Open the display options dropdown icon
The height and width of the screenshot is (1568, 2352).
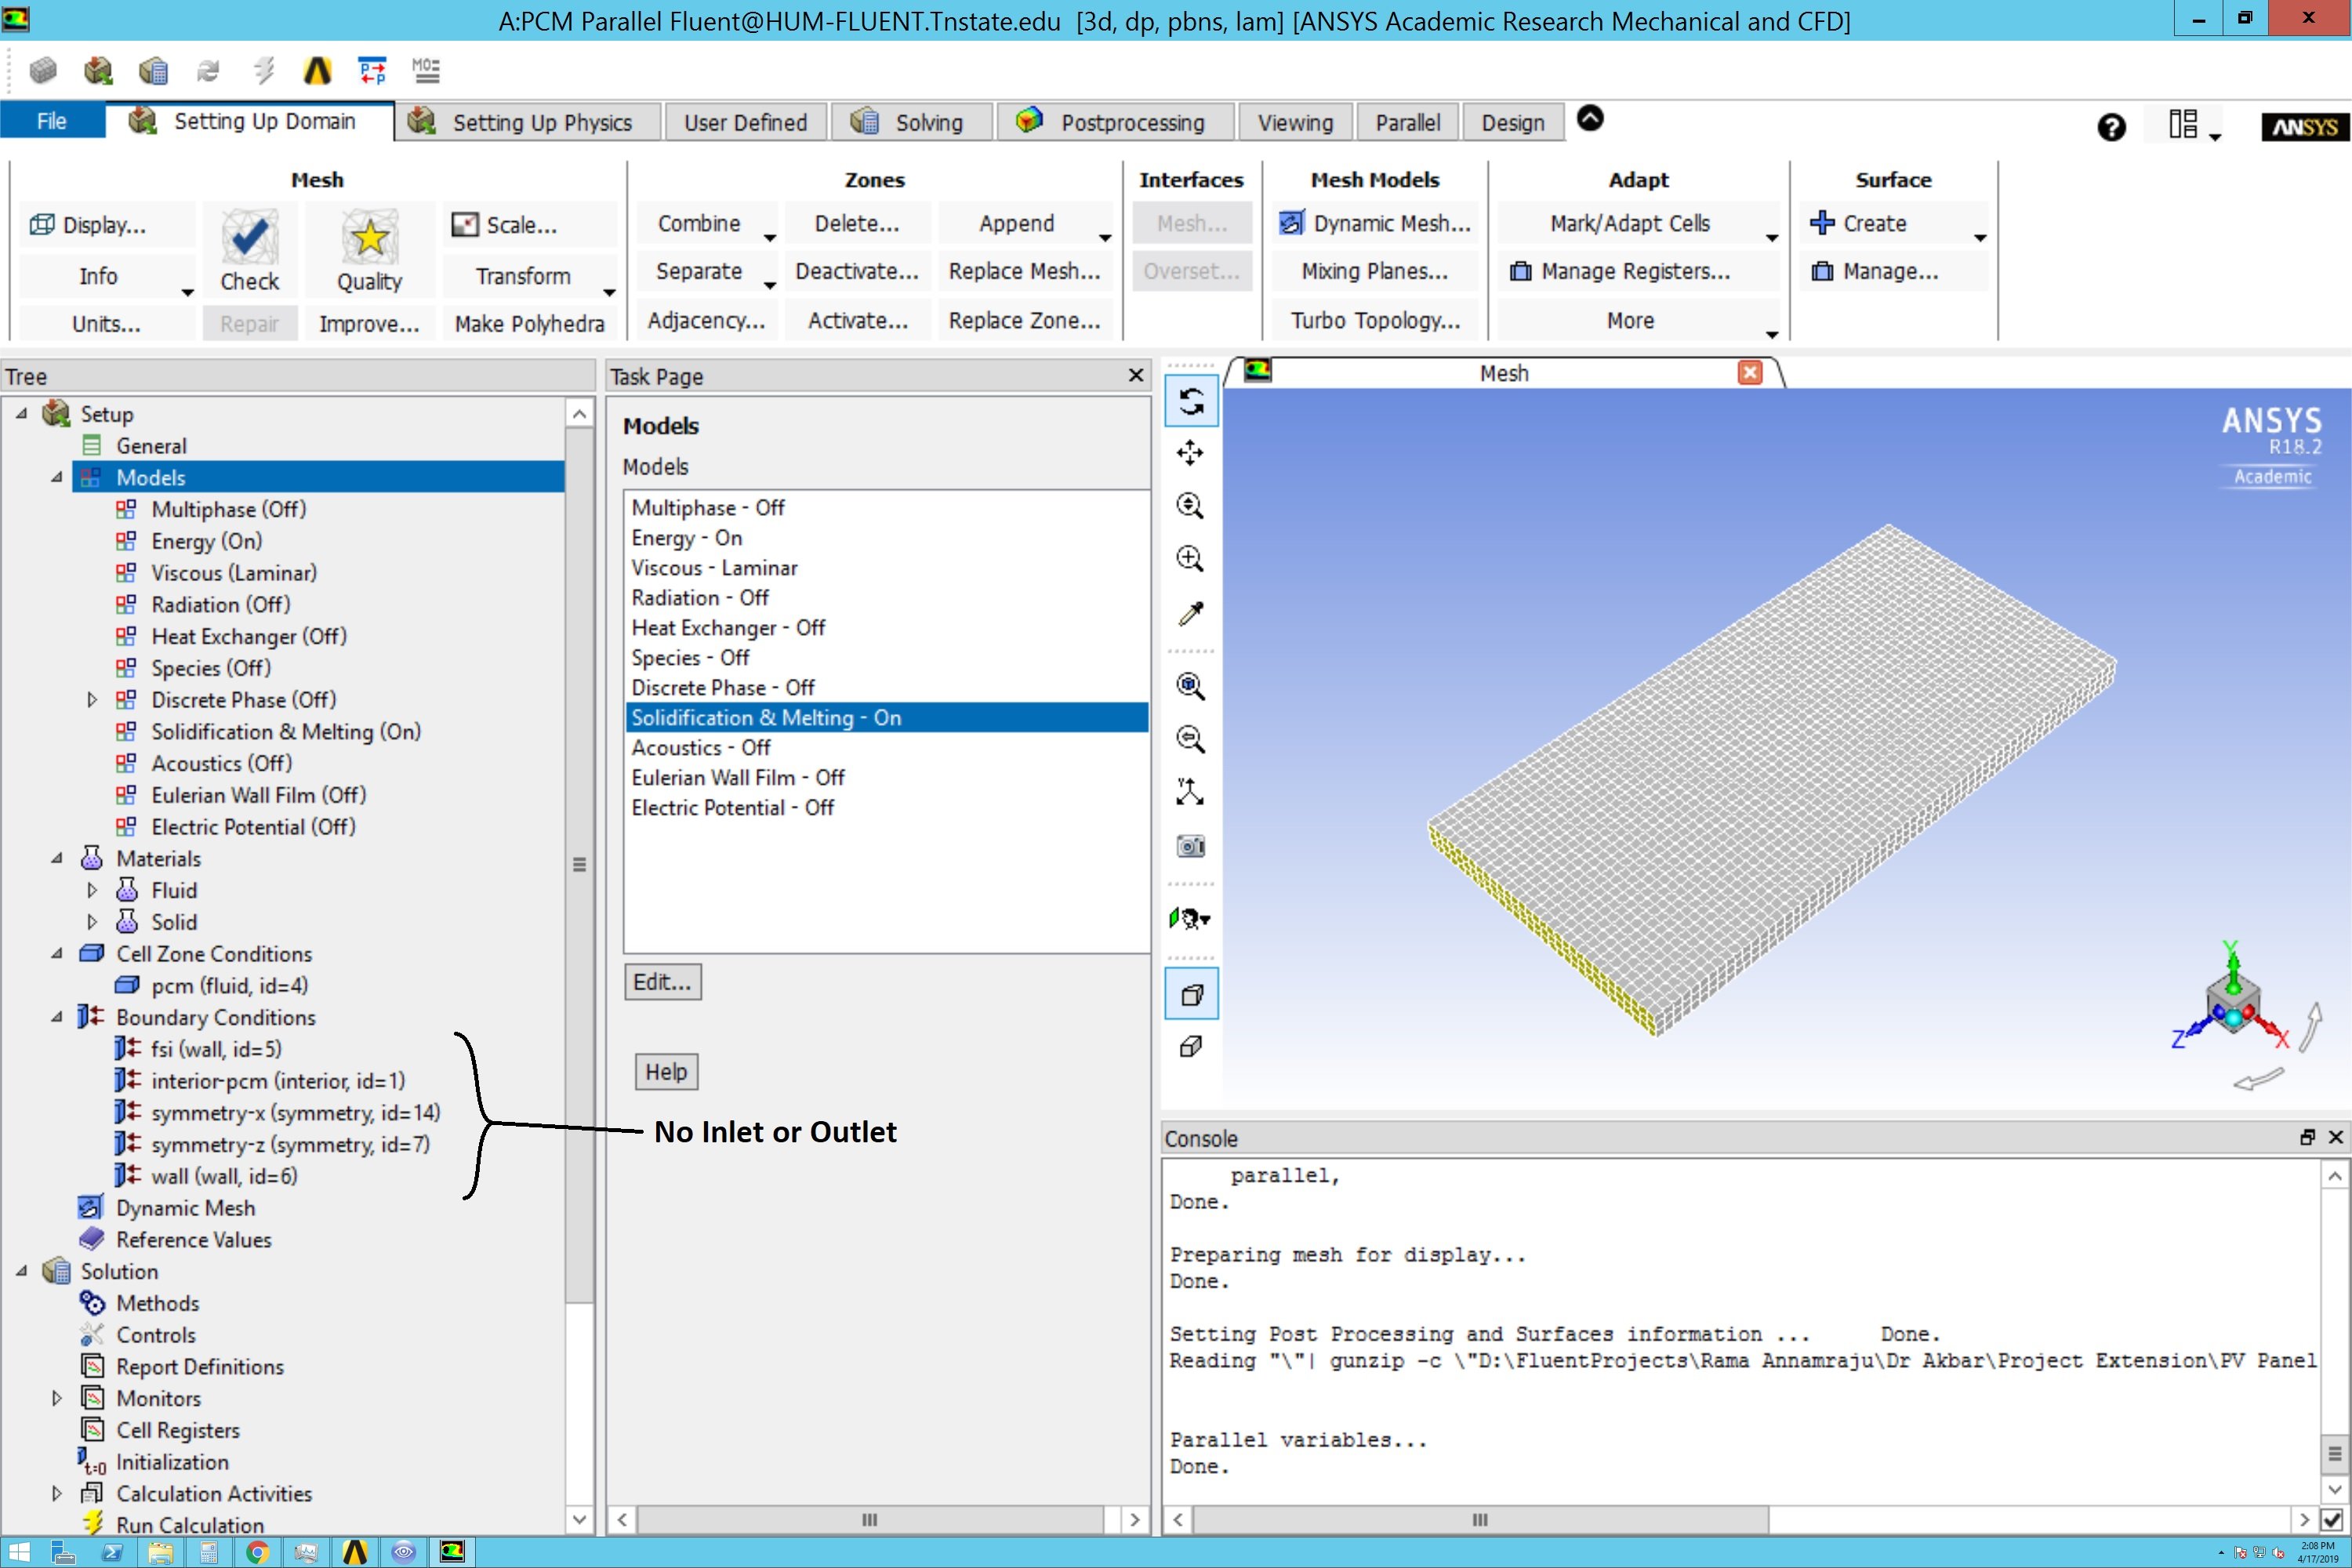click(1190, 918)
